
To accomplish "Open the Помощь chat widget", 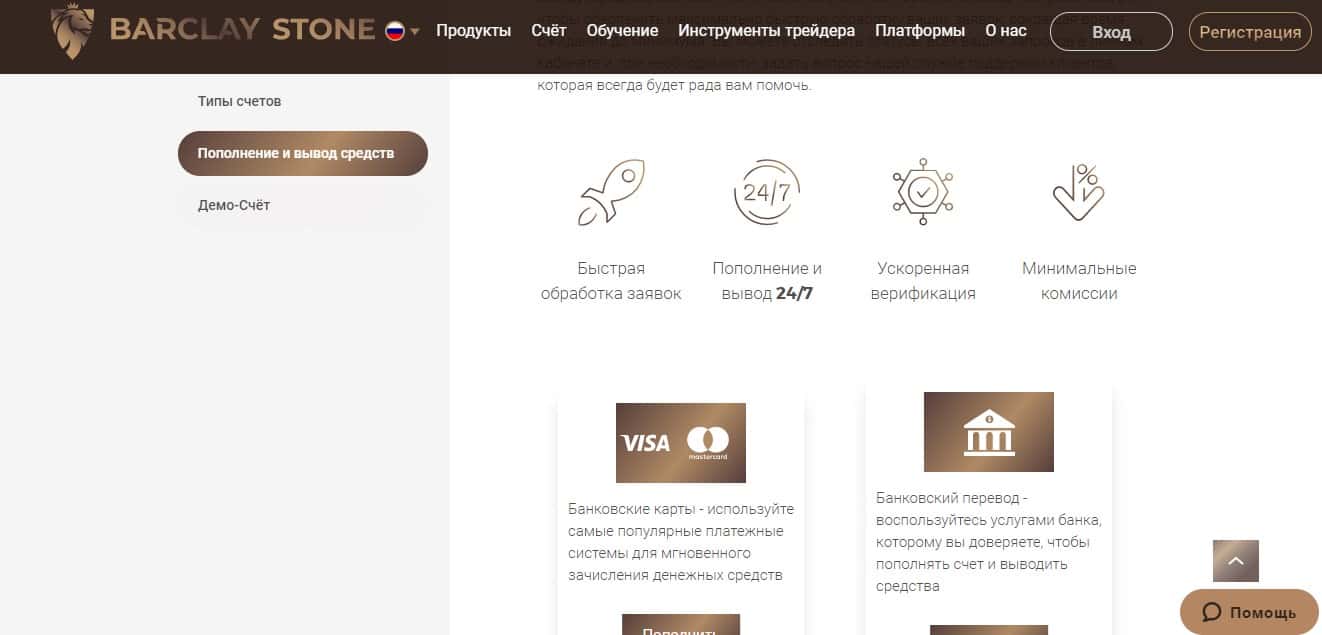I will point(1249,612).
